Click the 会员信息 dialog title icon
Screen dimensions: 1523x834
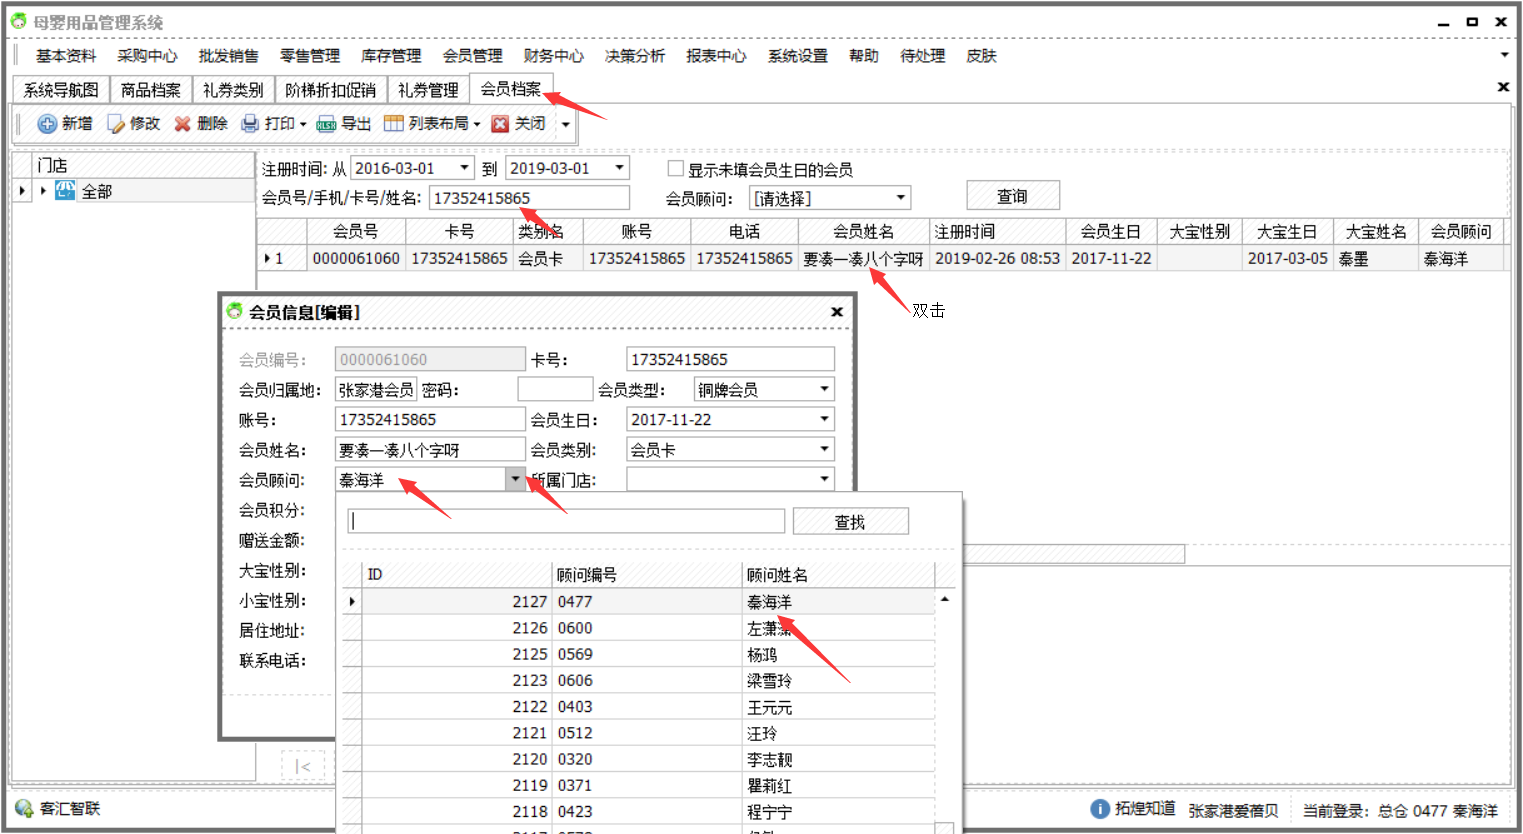click(x=234, y=312)
